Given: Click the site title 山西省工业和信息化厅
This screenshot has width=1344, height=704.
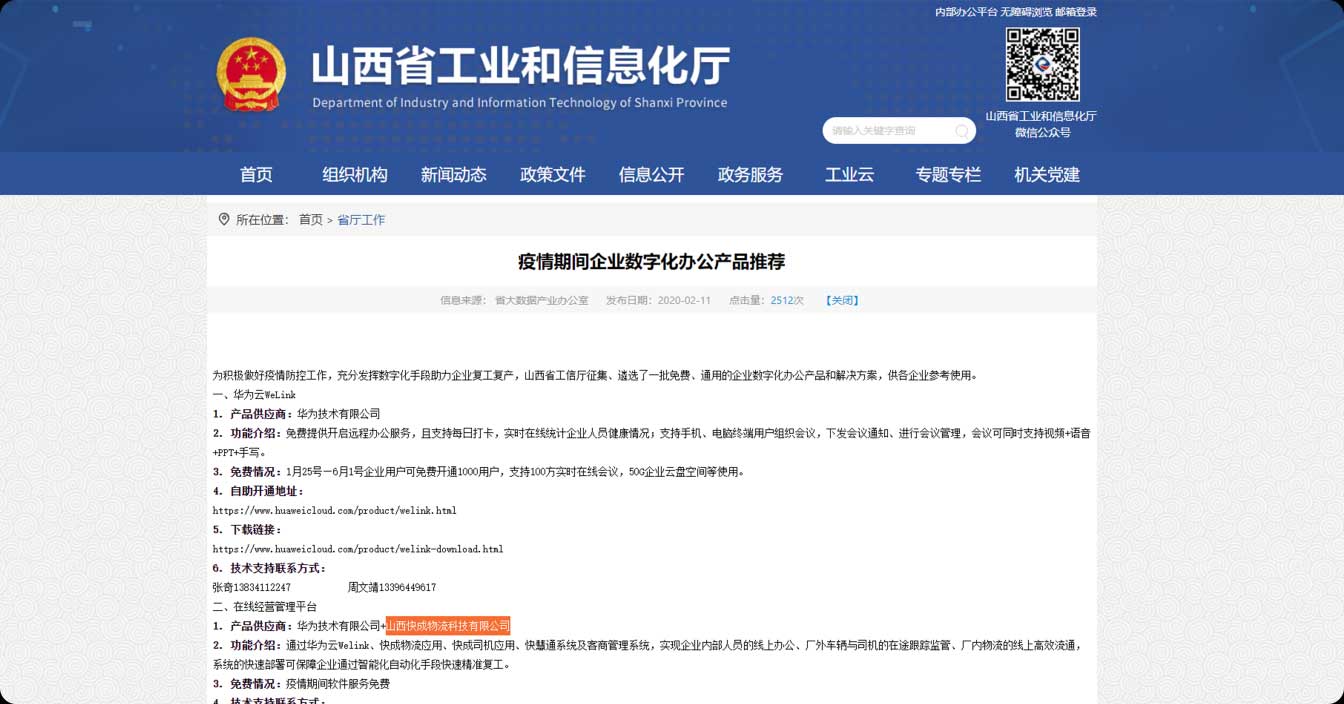Looking at the screenshot, I should tap(521, 67).
